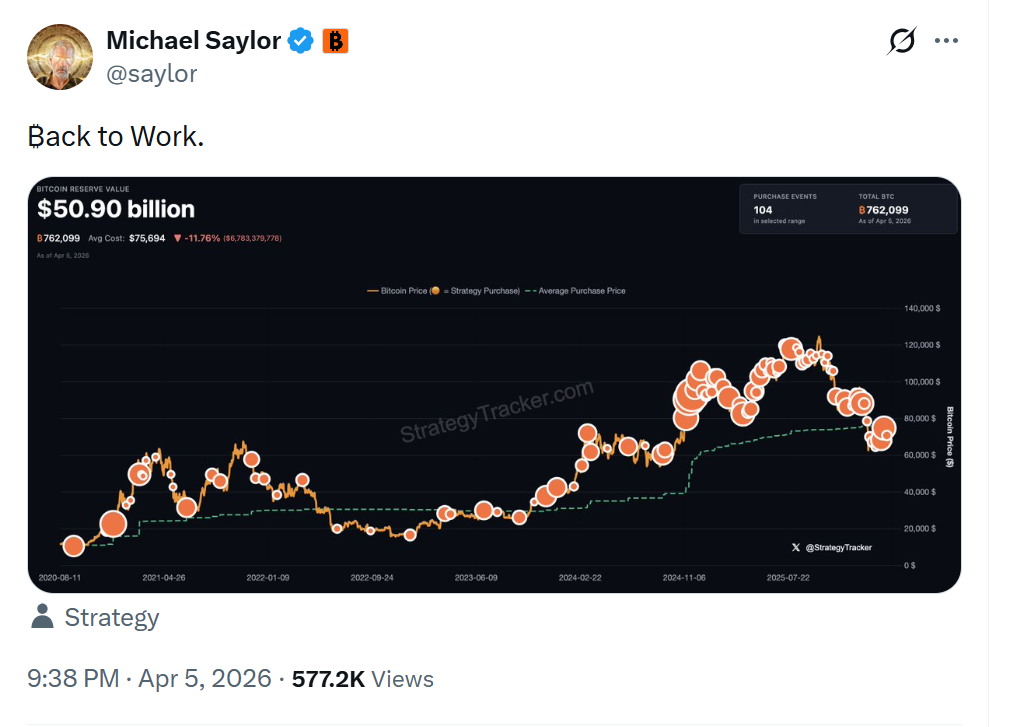The width and height of the screenshot is (1011, 727).
Task: Click the person tag icon beside Strategy
Action: 41,617
